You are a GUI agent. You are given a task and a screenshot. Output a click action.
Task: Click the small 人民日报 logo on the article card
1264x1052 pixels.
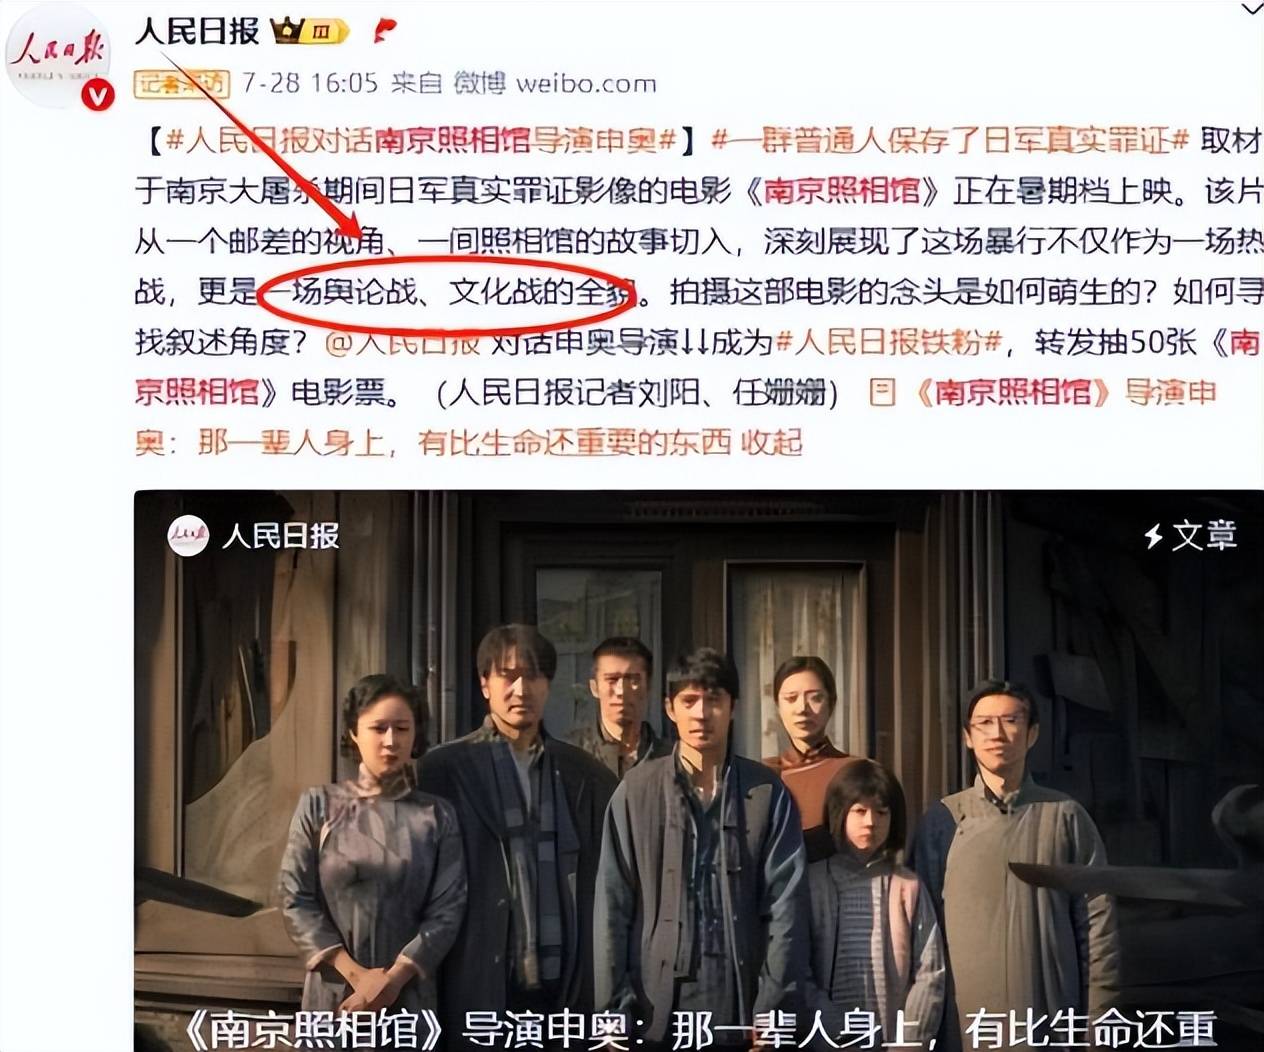click(x=187, y=536)
